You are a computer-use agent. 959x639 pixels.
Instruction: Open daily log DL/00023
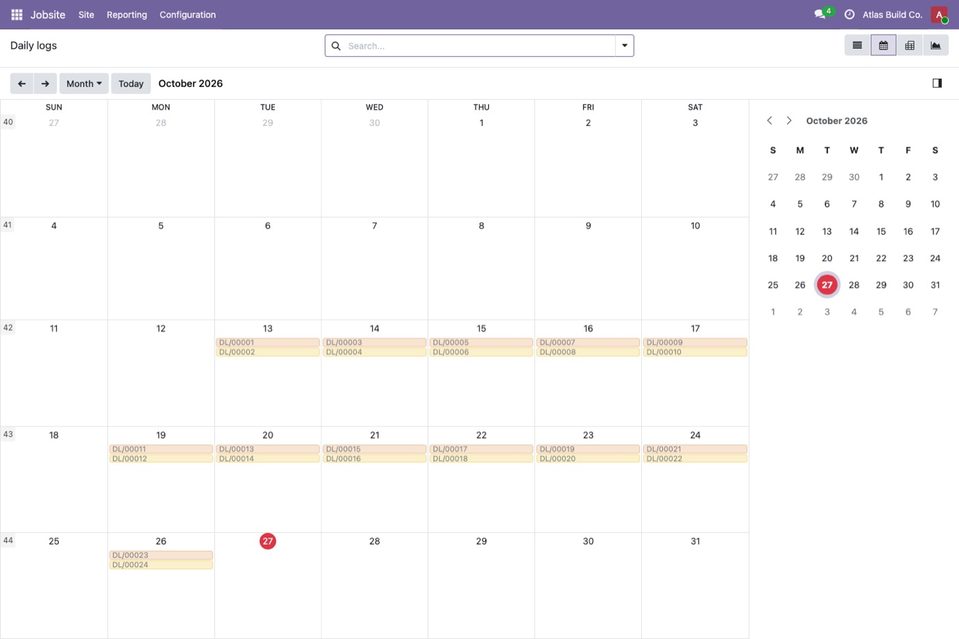[161, 555]
